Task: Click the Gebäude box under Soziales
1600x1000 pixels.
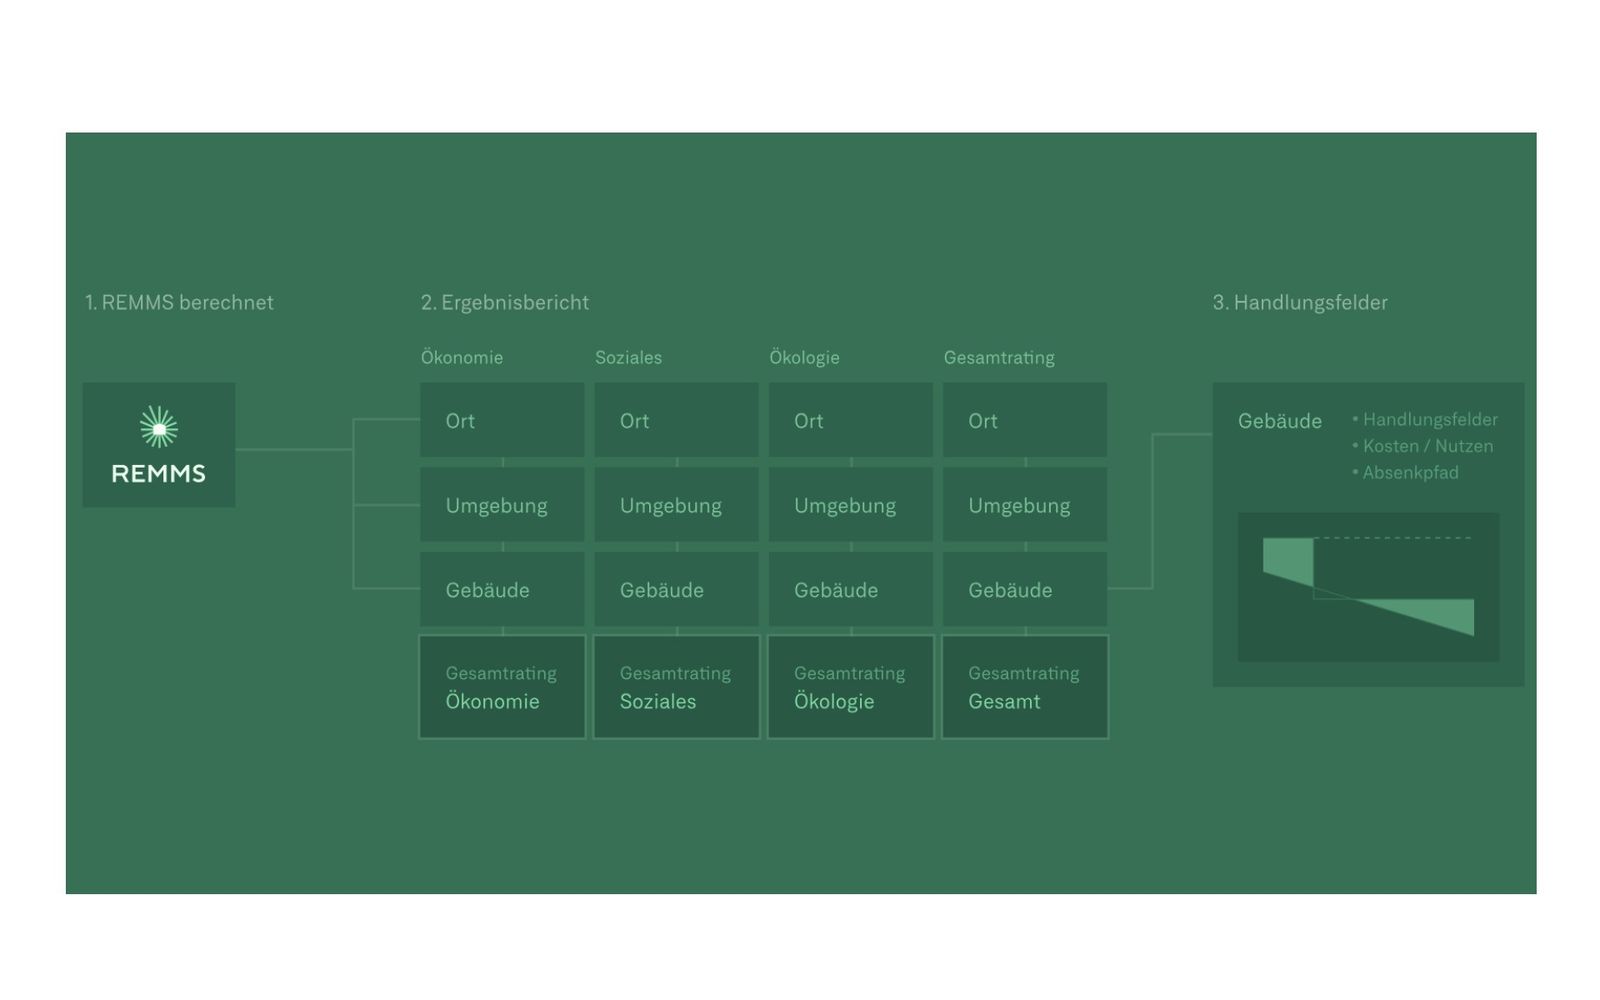Action: pos(675,590)
